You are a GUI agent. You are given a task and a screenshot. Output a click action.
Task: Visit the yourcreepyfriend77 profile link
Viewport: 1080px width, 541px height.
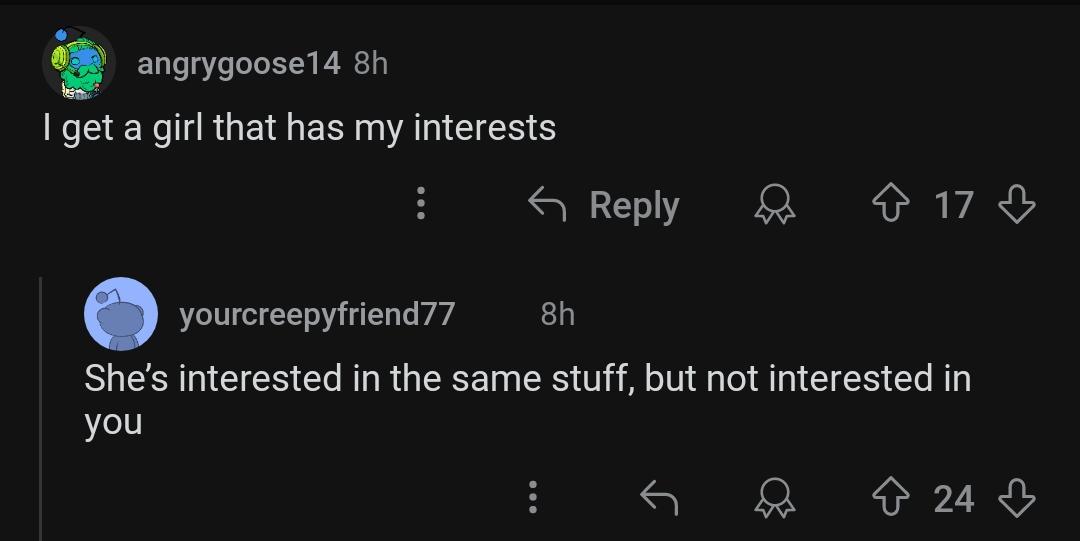coord(317,314)
